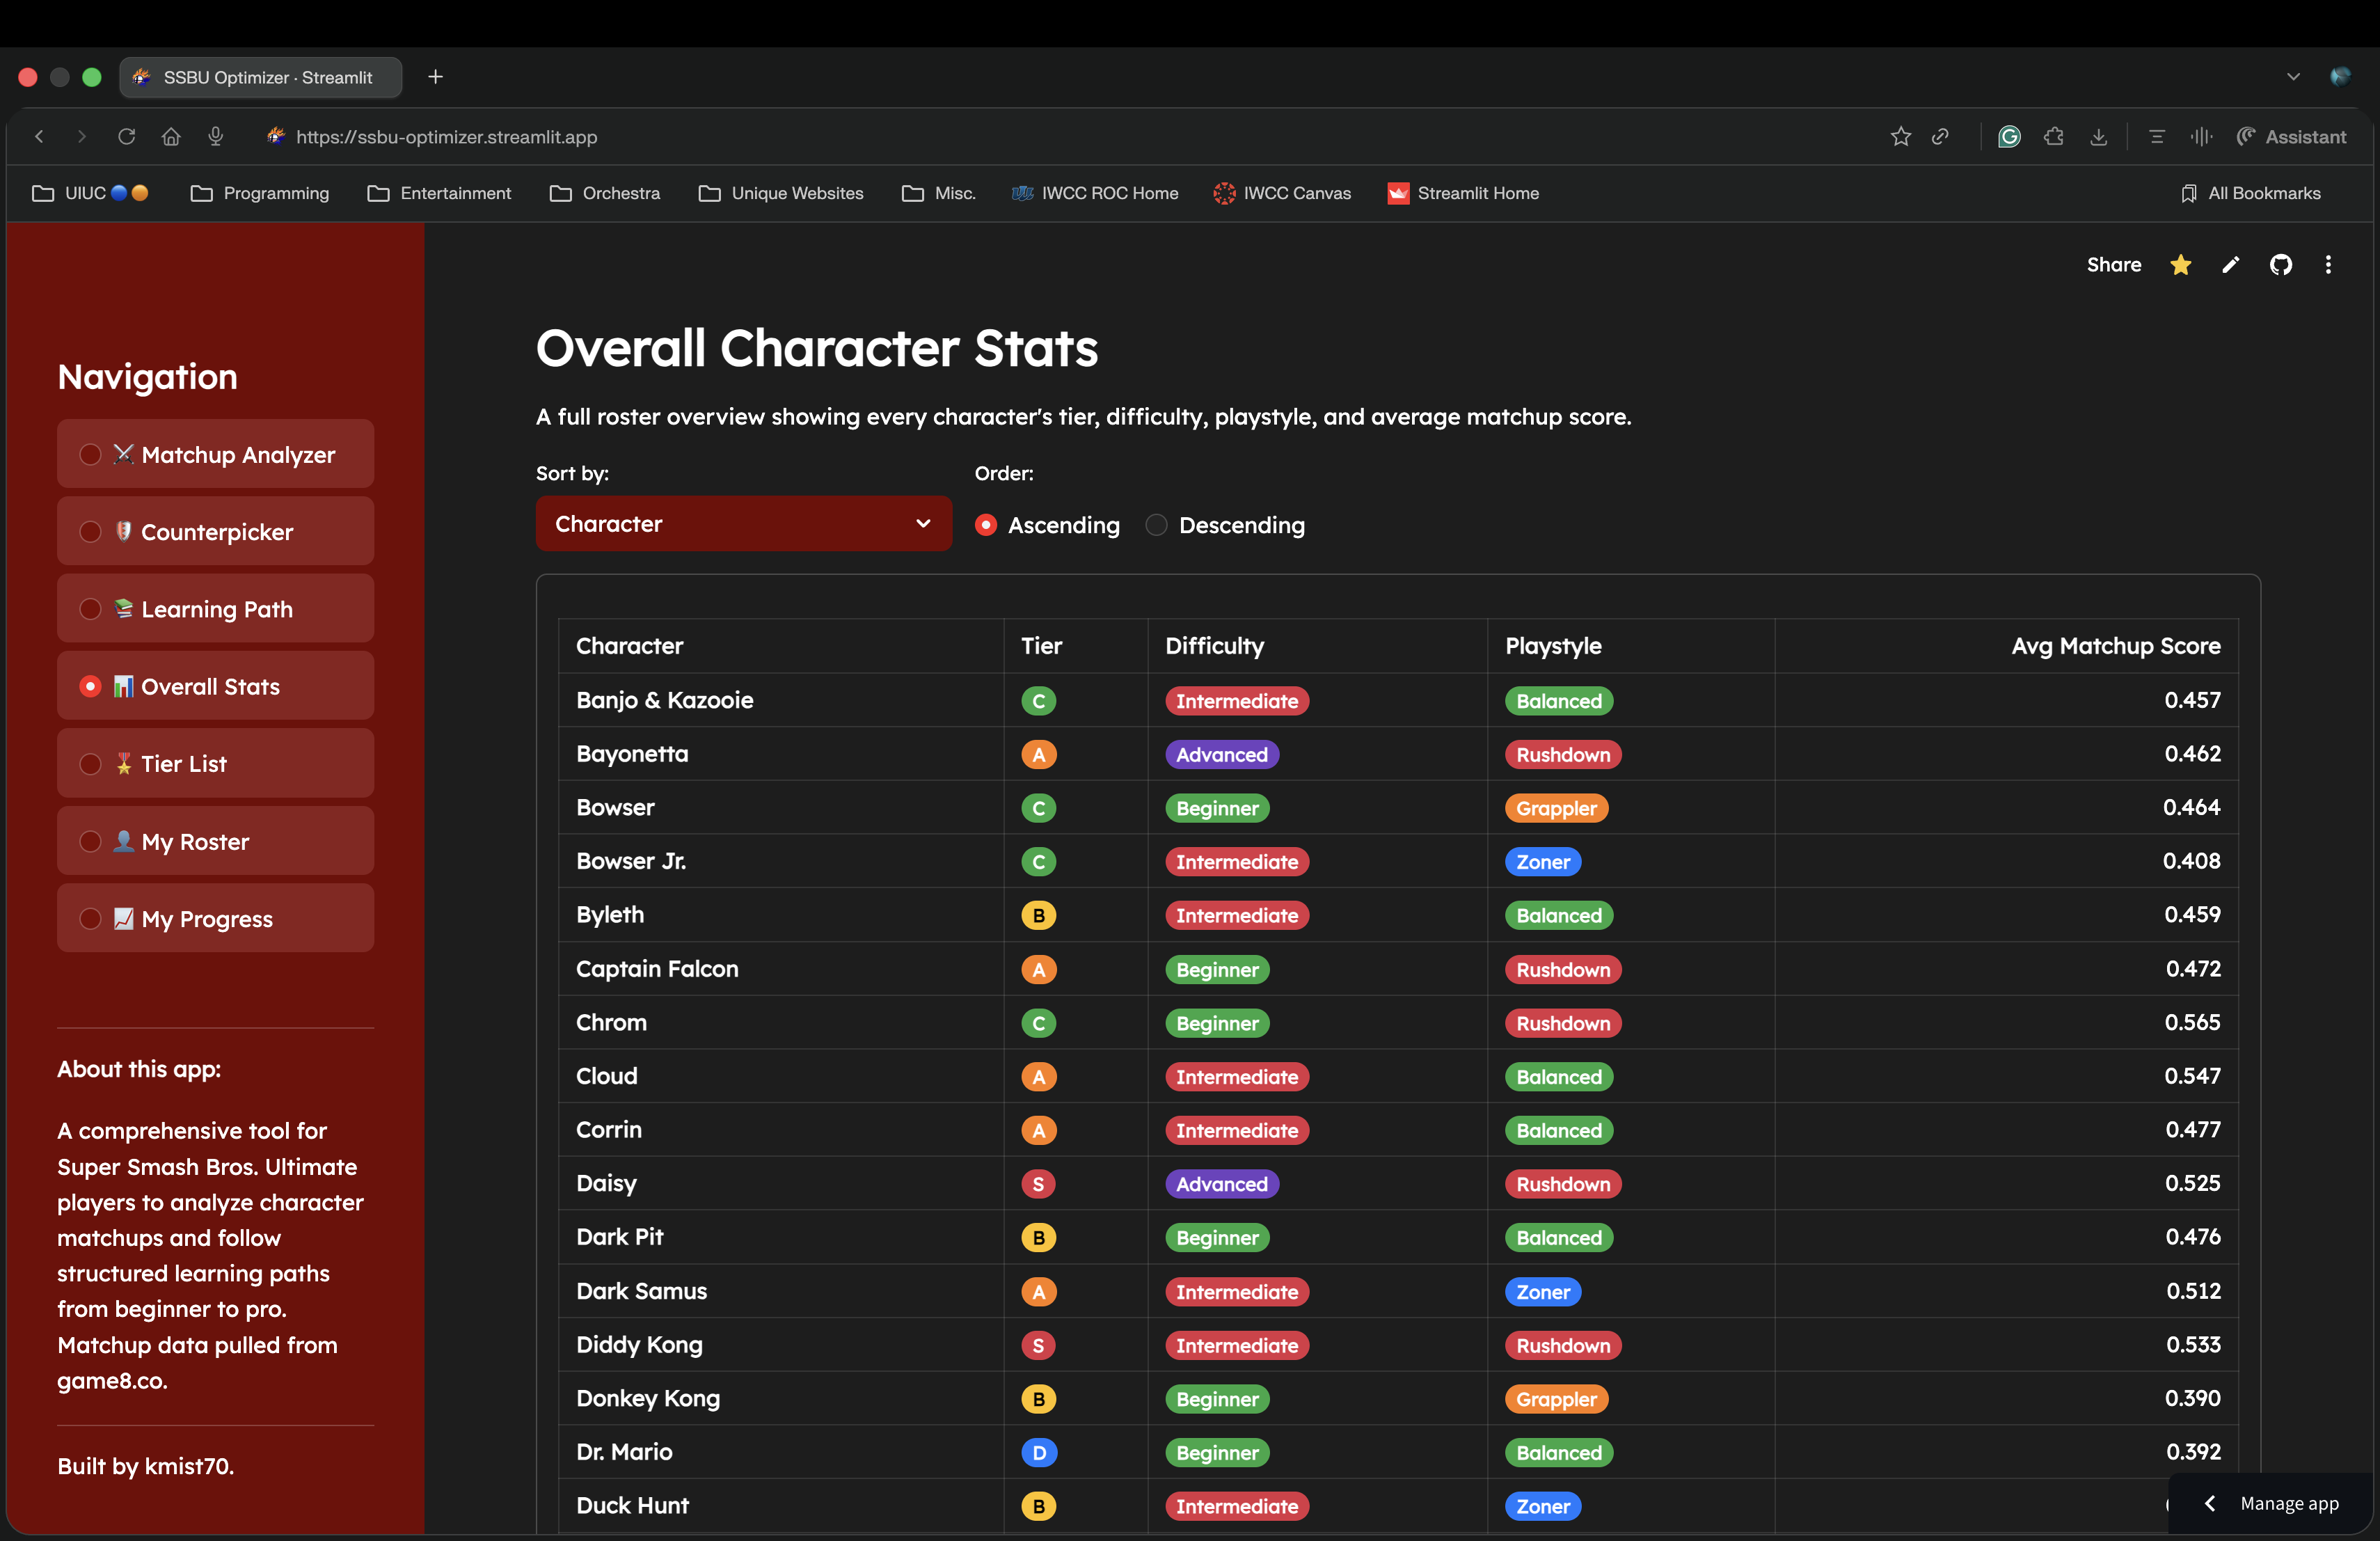
Task: Choose Ascending order
Action: 1047,525
